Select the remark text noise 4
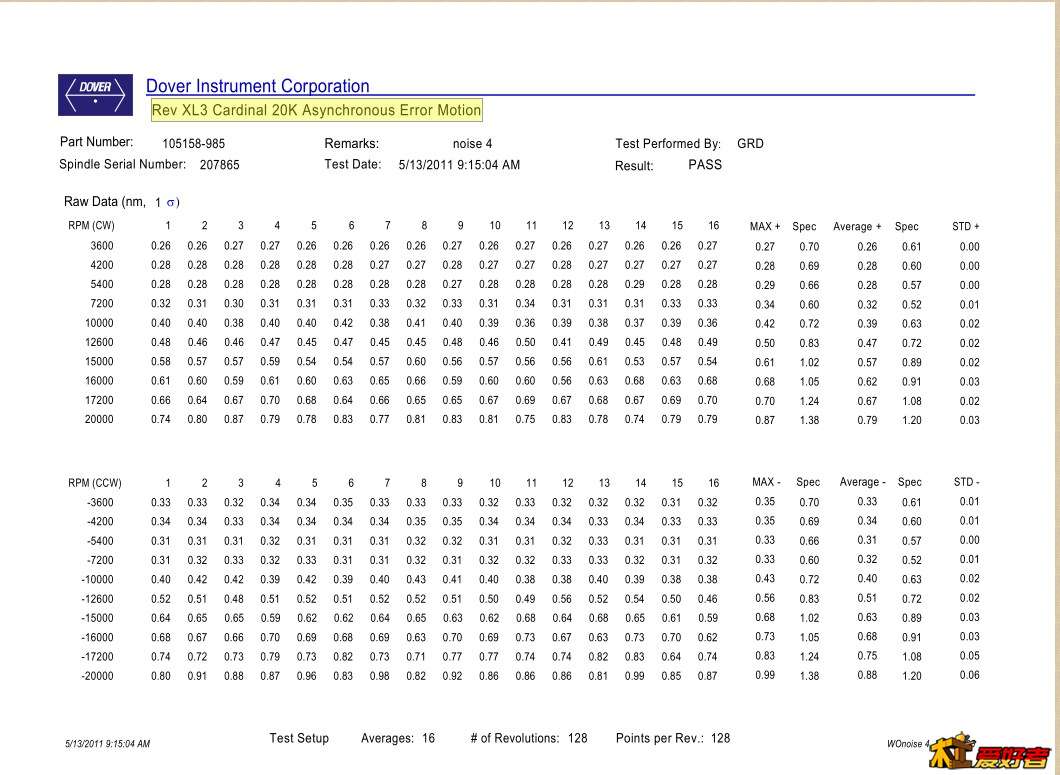Viewport: 1060px width, 775px height. pyautogui.click(x=473, y=143)
